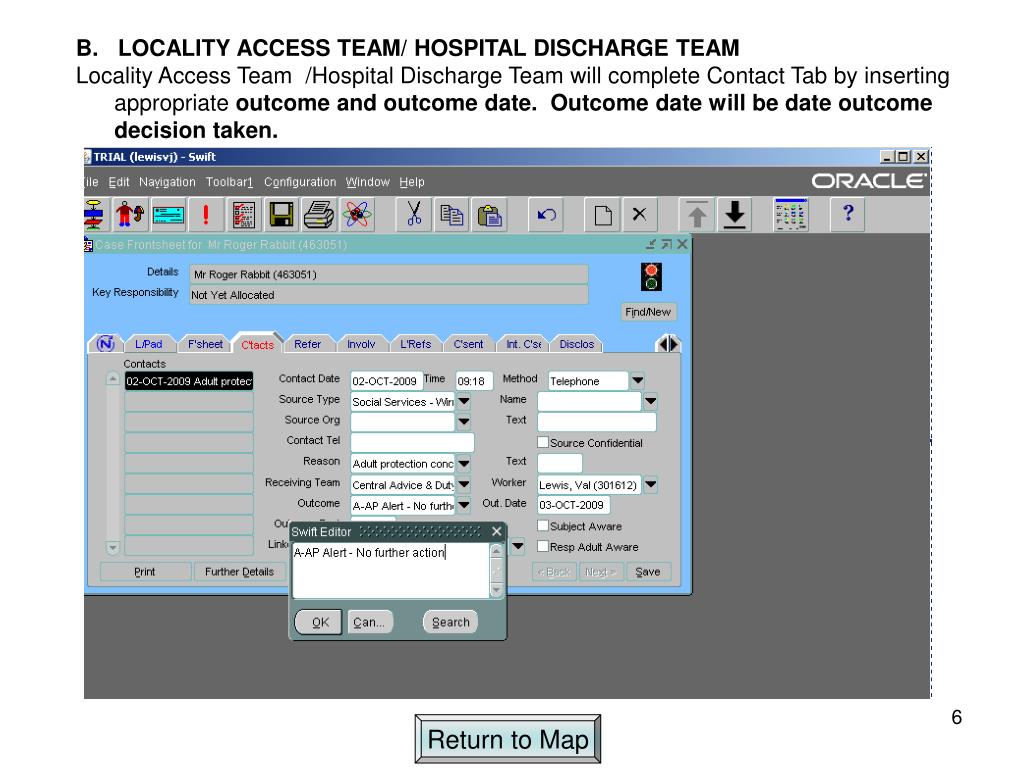Switch to the Involv tab
Screen dimensions: 1024x768
[x=361, y=344]
